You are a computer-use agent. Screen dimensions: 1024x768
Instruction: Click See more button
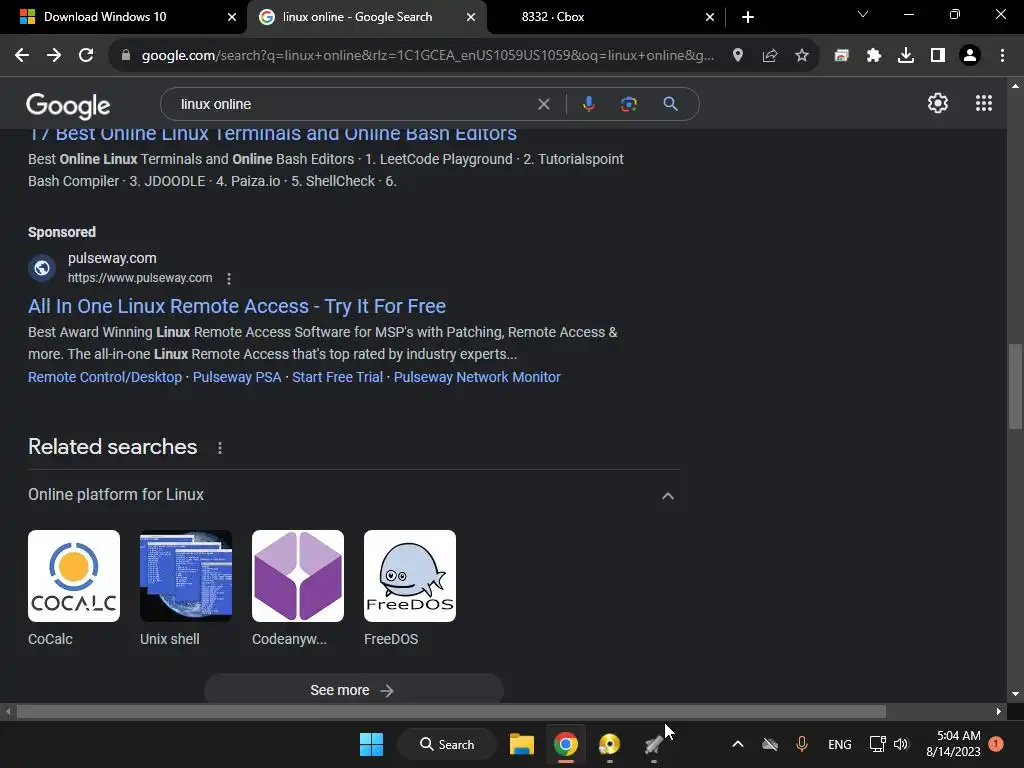pos(353,690)
